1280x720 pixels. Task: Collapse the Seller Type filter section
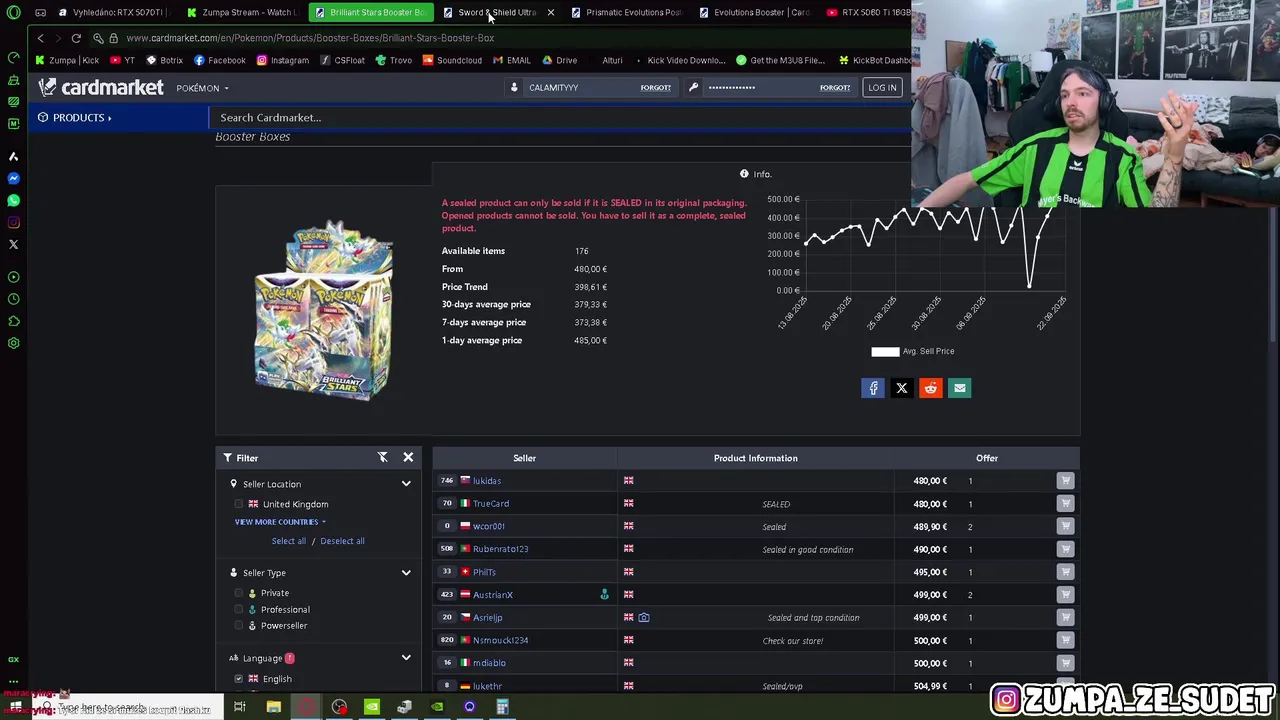tap(406, 573)
